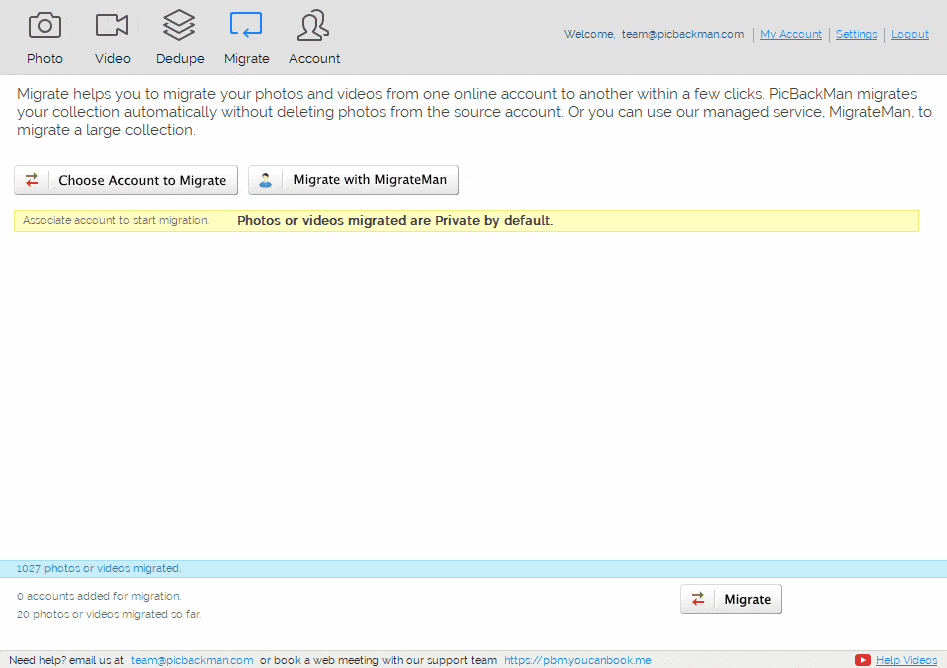Click the red YouTube play icon

[862, 660]
